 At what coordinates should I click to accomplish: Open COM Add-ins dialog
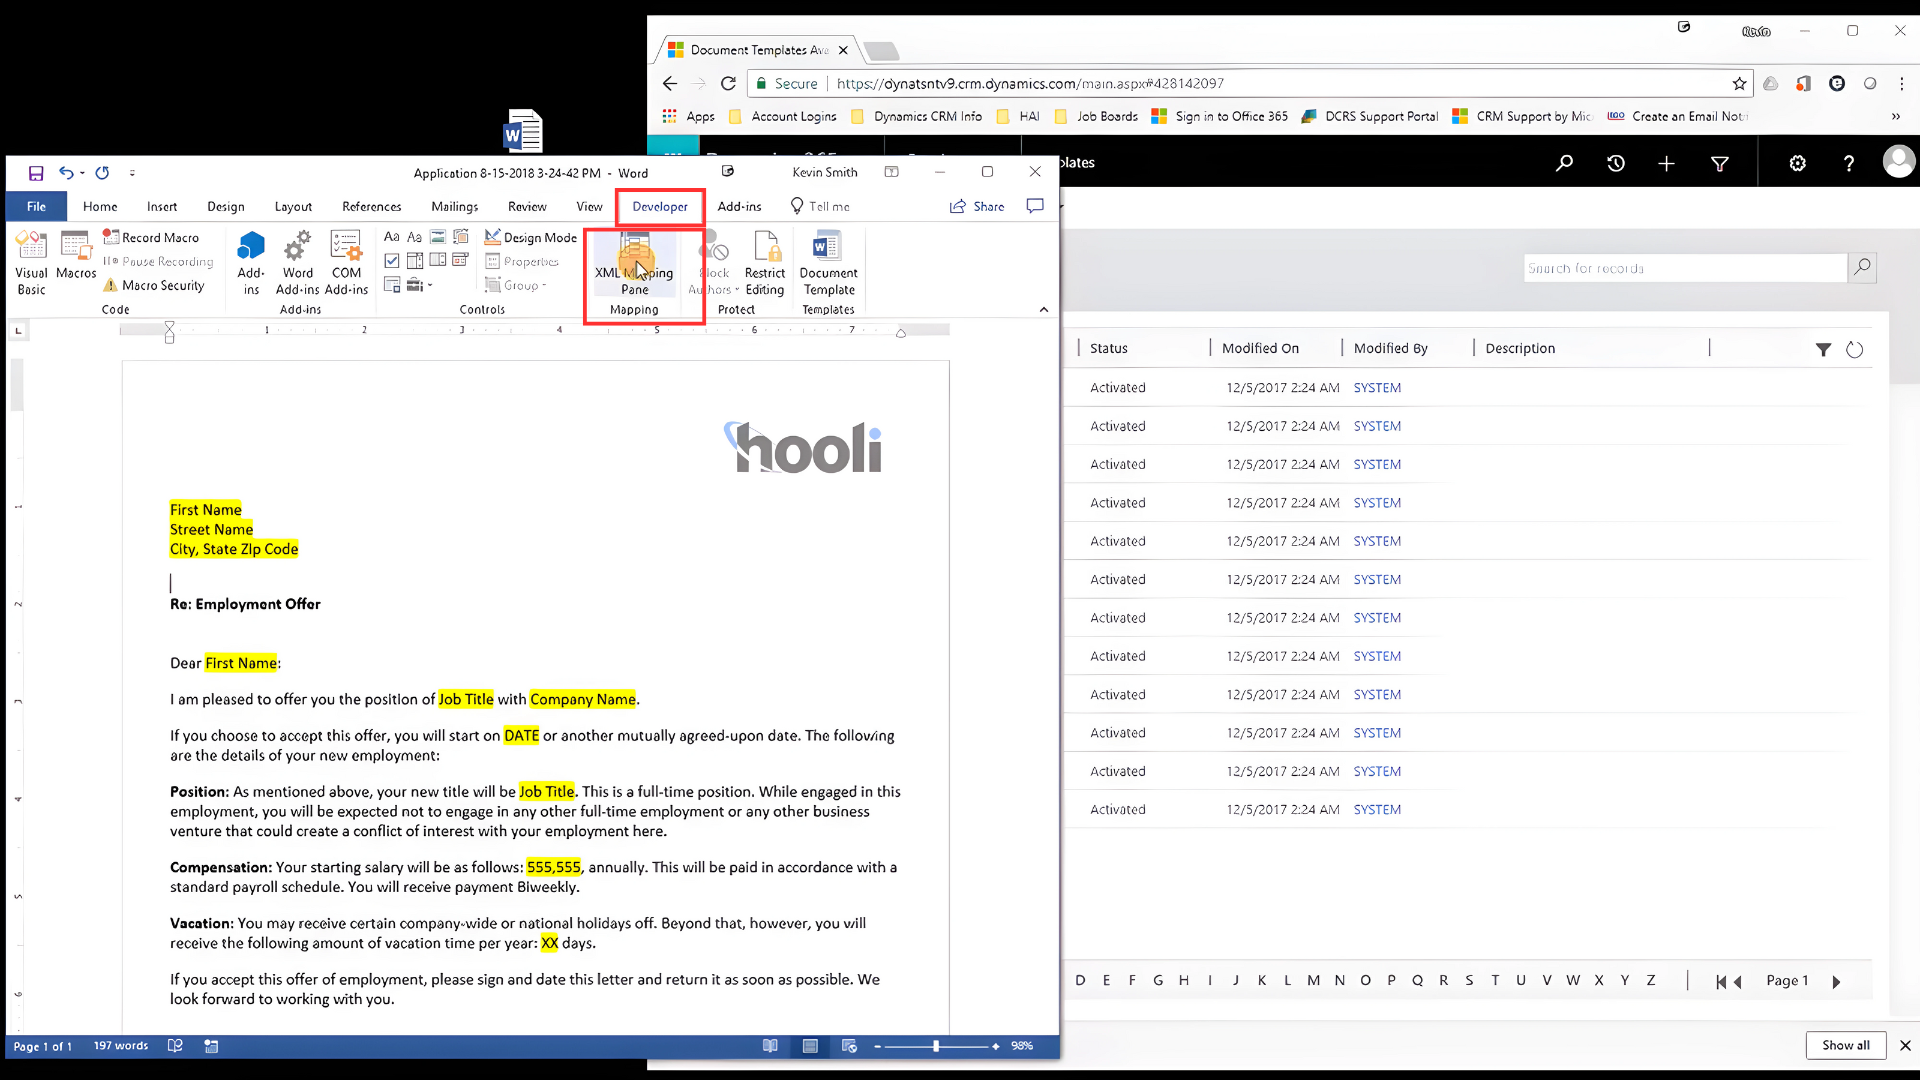(346, 263)
